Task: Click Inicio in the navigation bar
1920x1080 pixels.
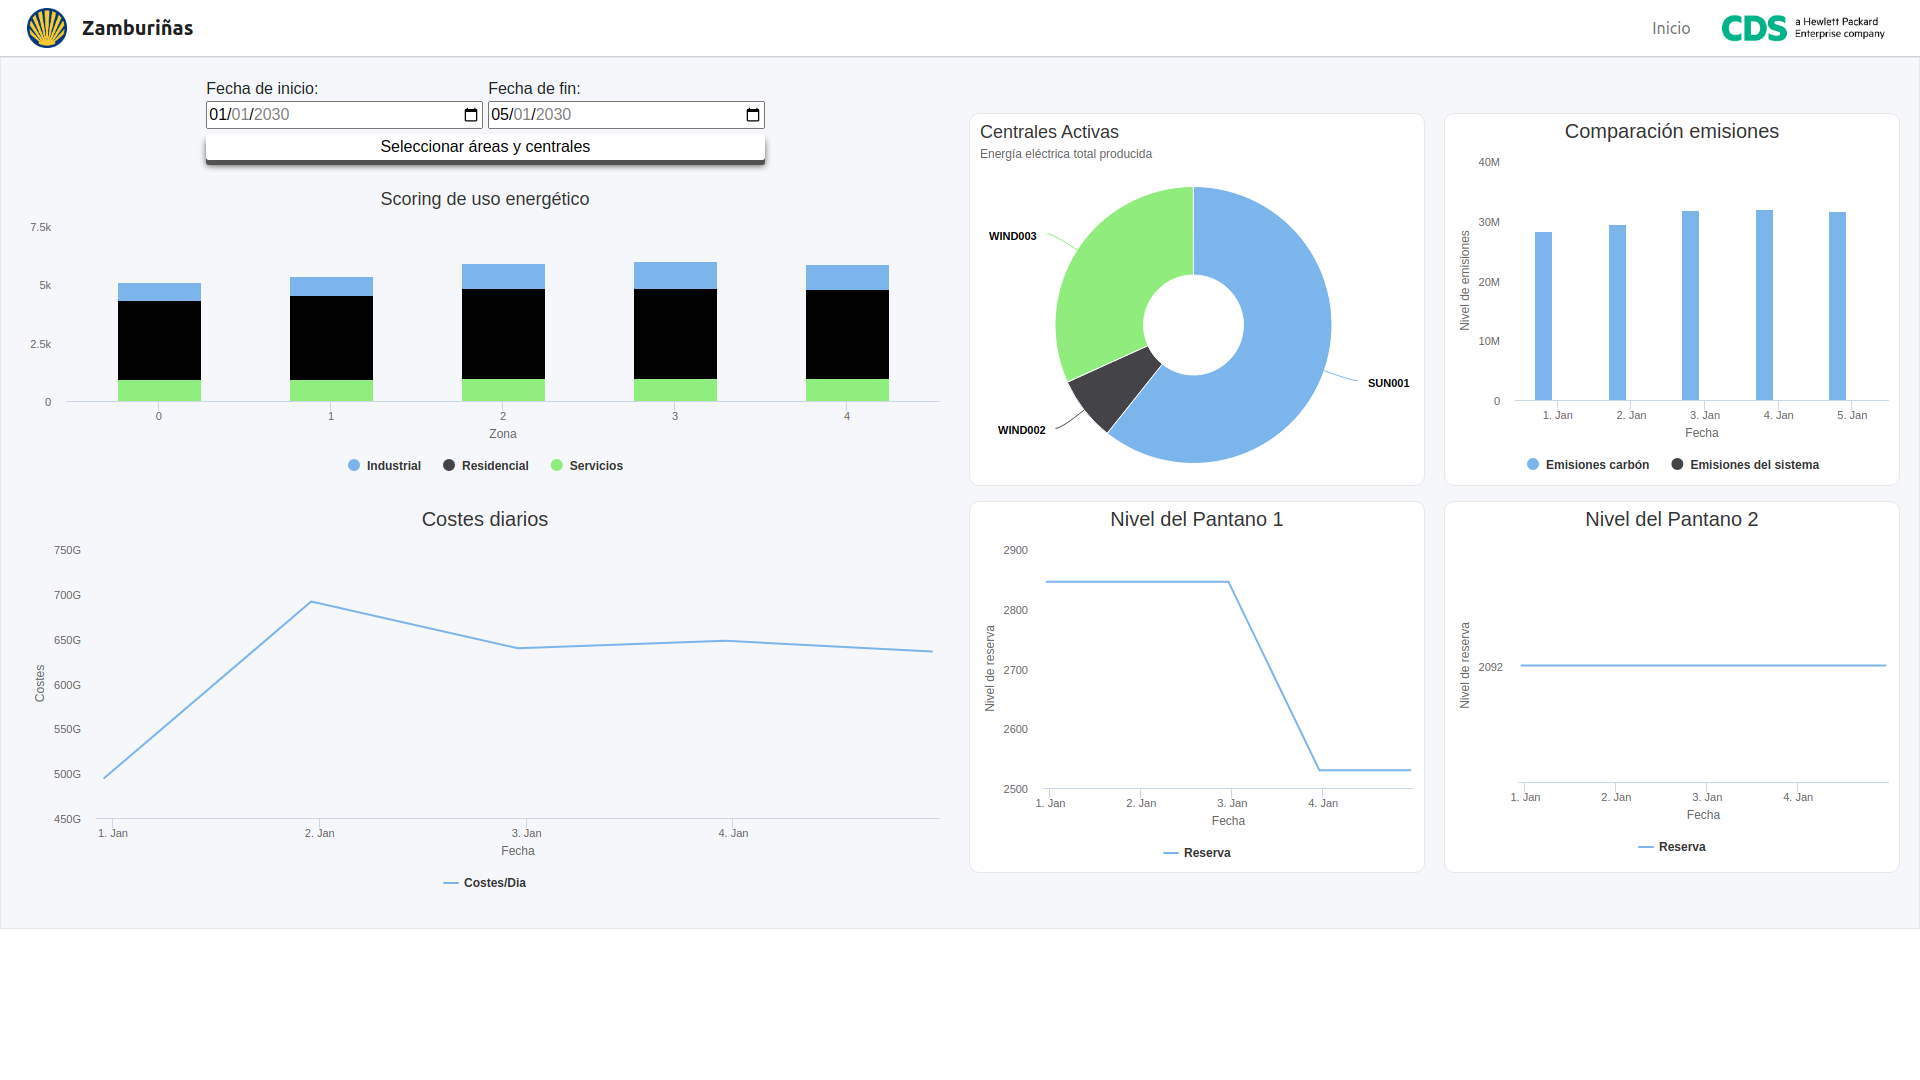Action: click(1671, 28)
